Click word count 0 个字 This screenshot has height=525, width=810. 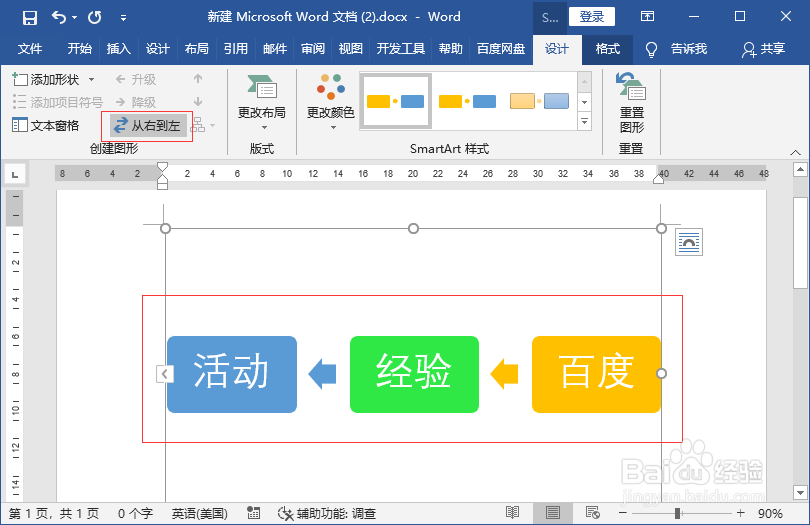[x=135, y=514]
